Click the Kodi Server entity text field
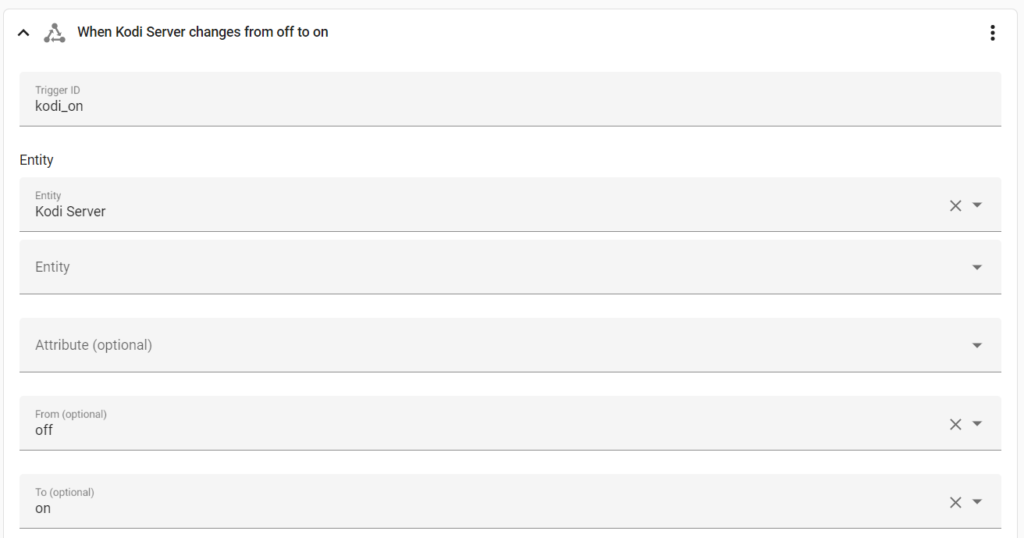 [510, 204]
